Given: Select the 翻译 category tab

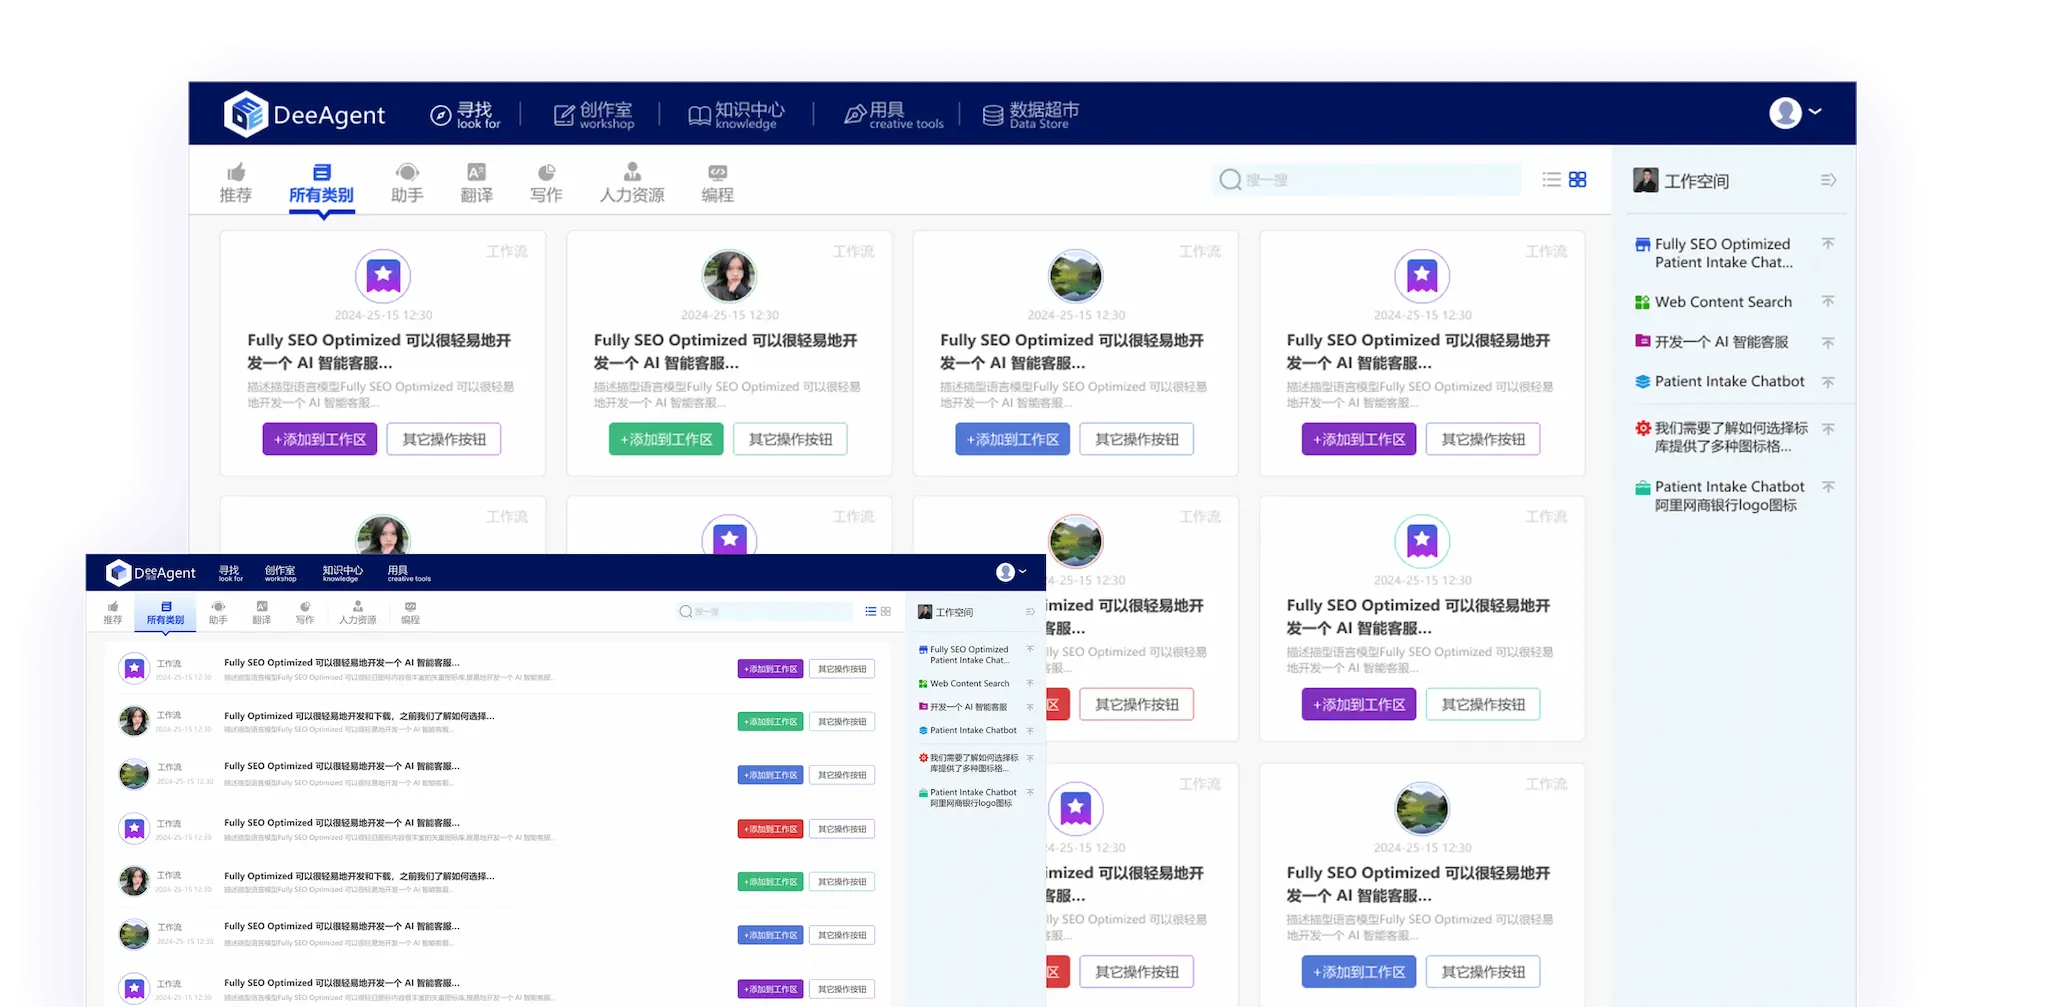Looking at the screenshot, I should point(476,183).
